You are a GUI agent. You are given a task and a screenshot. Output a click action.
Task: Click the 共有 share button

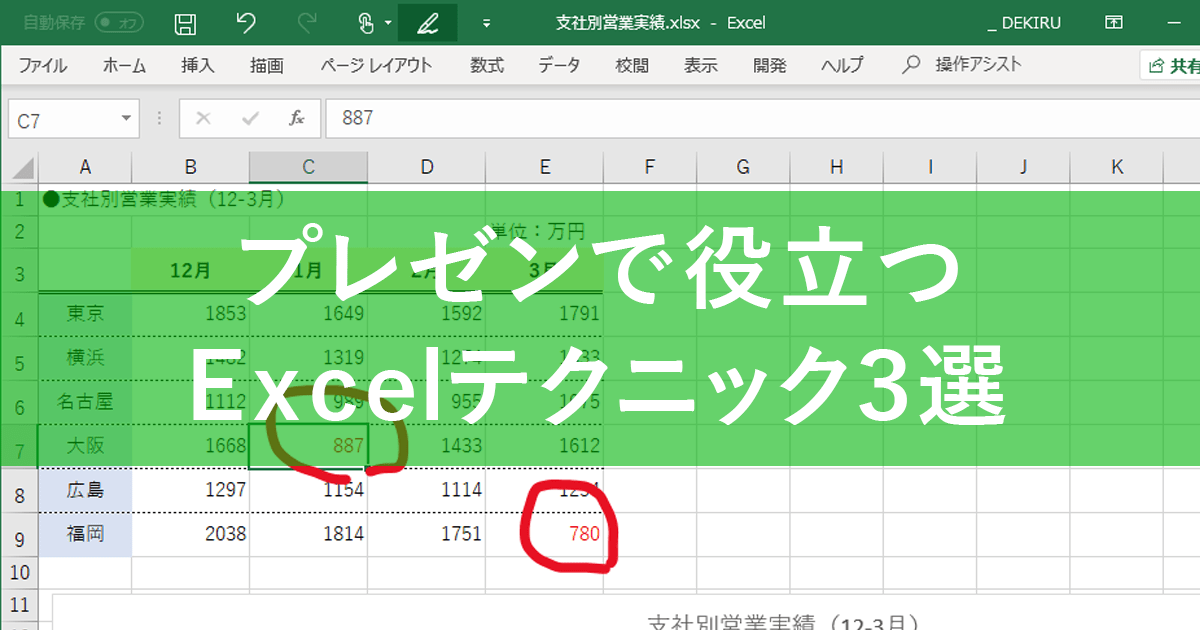1172,66
